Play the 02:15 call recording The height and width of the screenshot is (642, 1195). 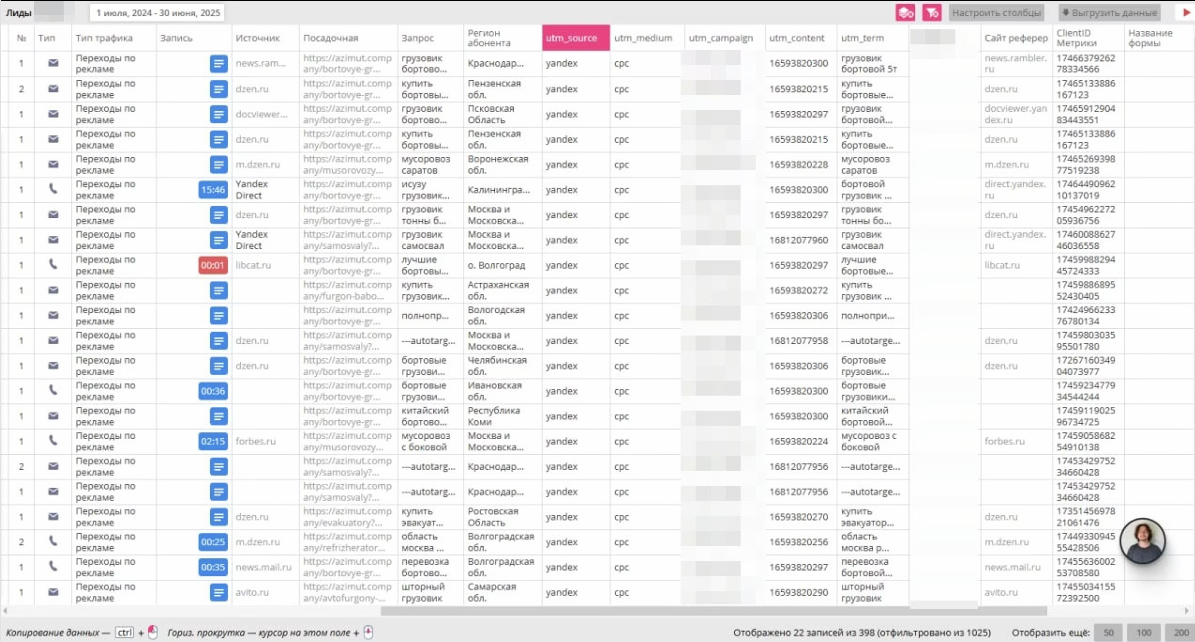point(213,441)
